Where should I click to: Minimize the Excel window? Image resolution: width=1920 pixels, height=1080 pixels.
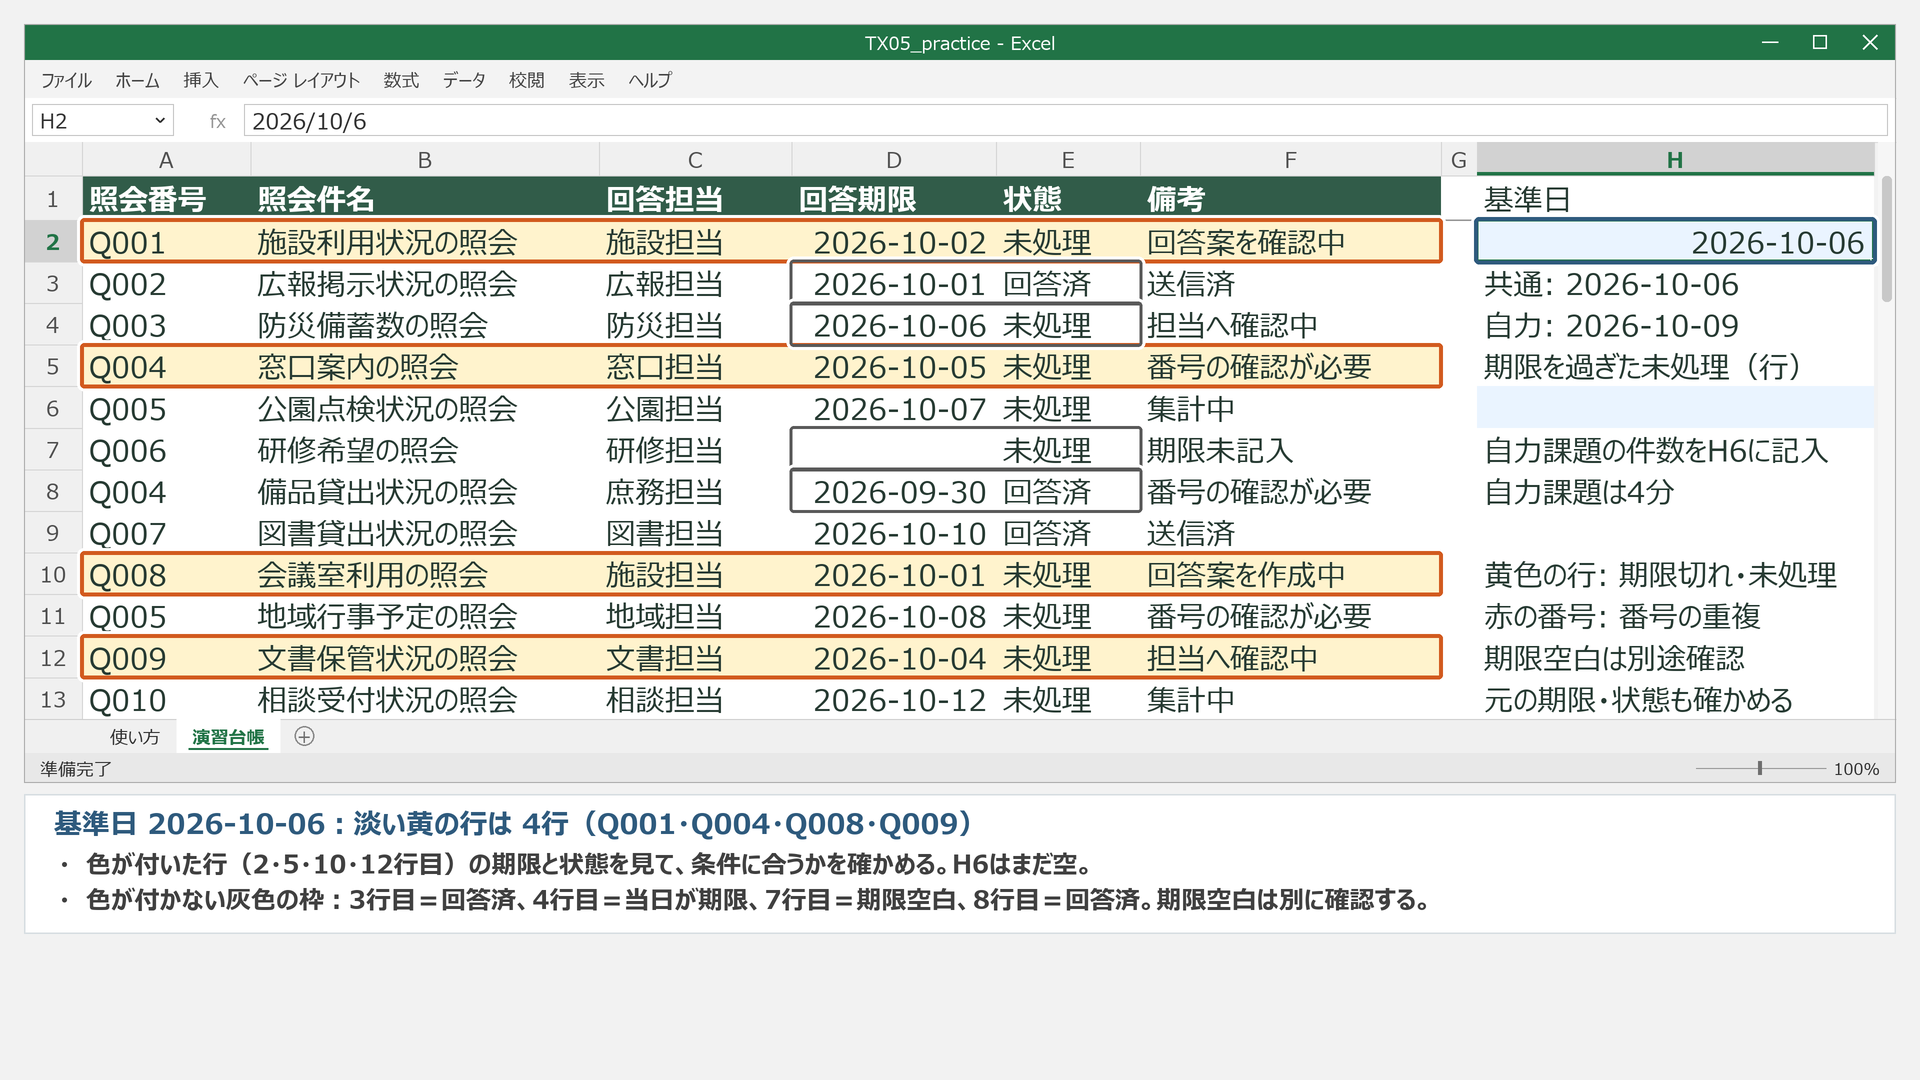(x=1770, y=43)
